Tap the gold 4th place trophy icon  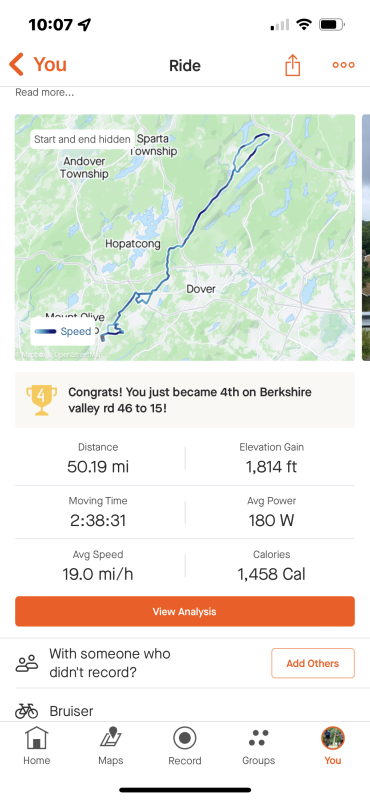point(41,399)
